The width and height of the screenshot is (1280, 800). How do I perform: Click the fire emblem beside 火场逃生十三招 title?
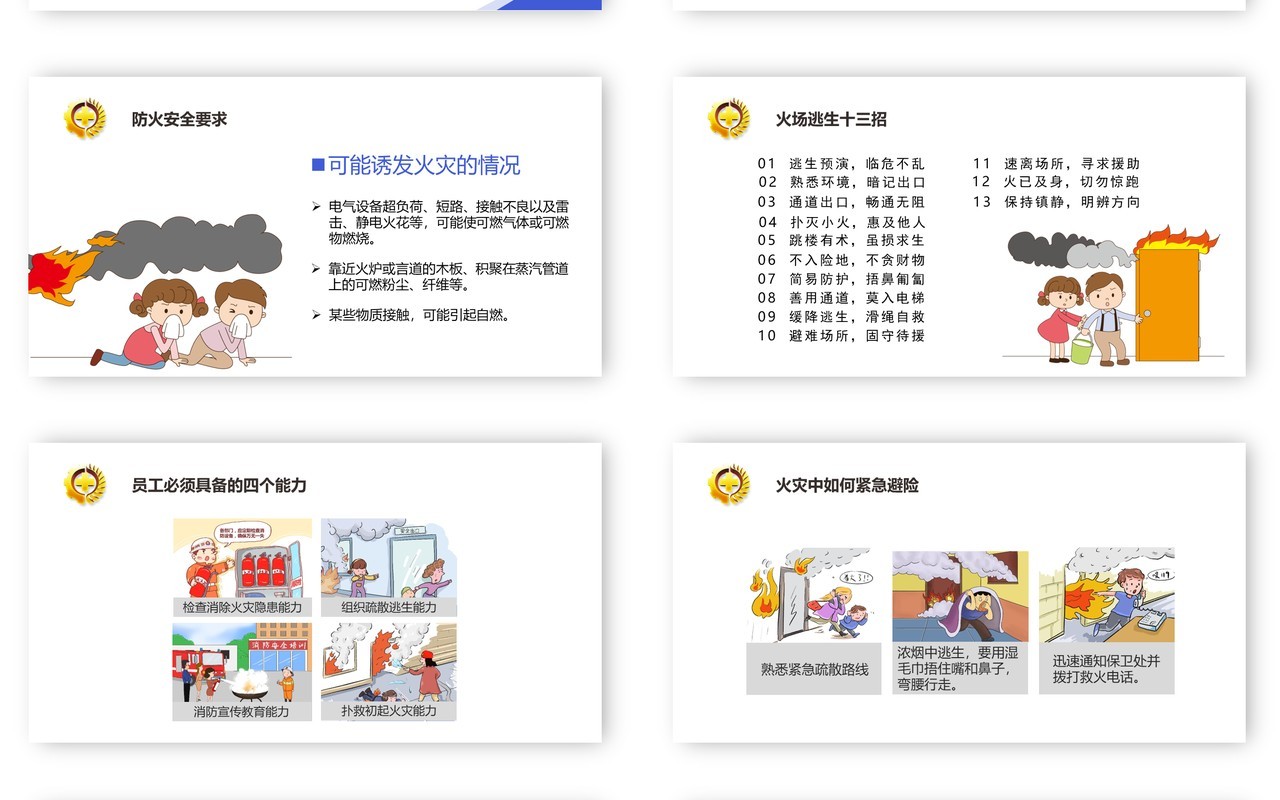click(729, 118)
